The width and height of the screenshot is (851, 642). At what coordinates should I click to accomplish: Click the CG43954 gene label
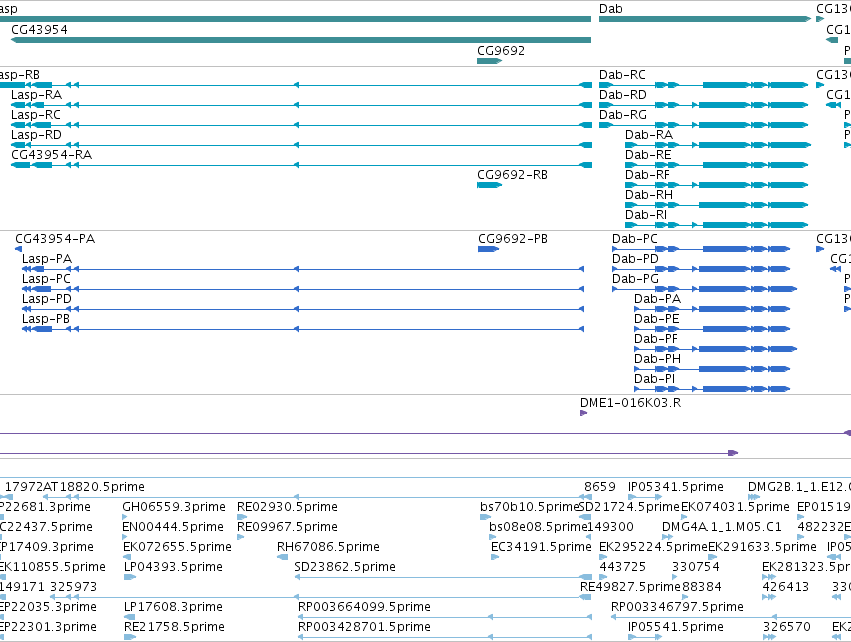coord(40,30)
